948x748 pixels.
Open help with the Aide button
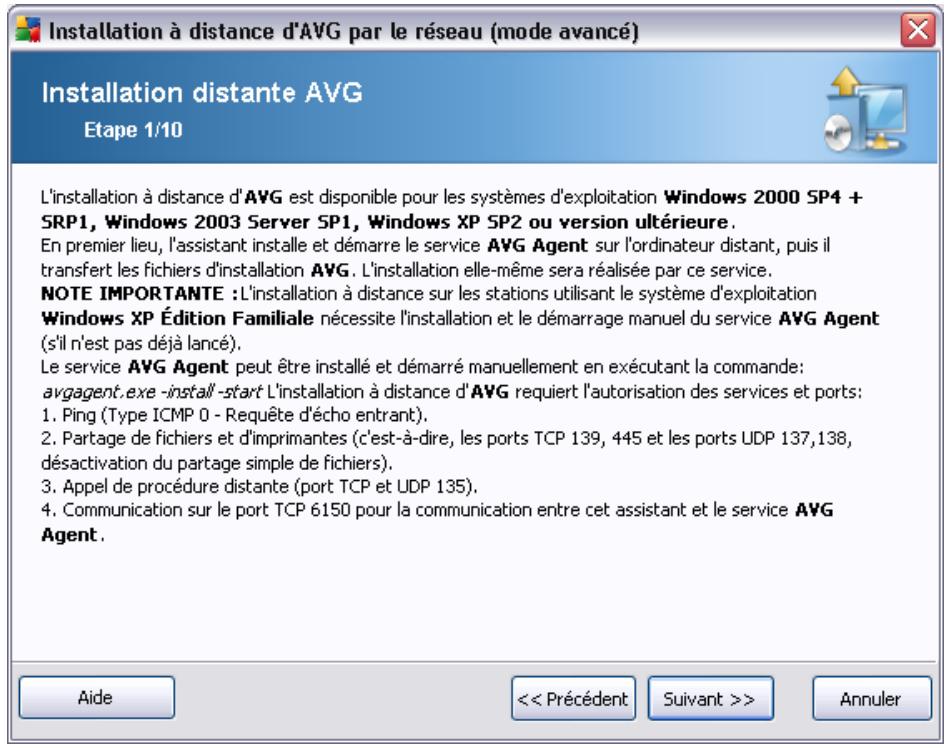point(97,697)
